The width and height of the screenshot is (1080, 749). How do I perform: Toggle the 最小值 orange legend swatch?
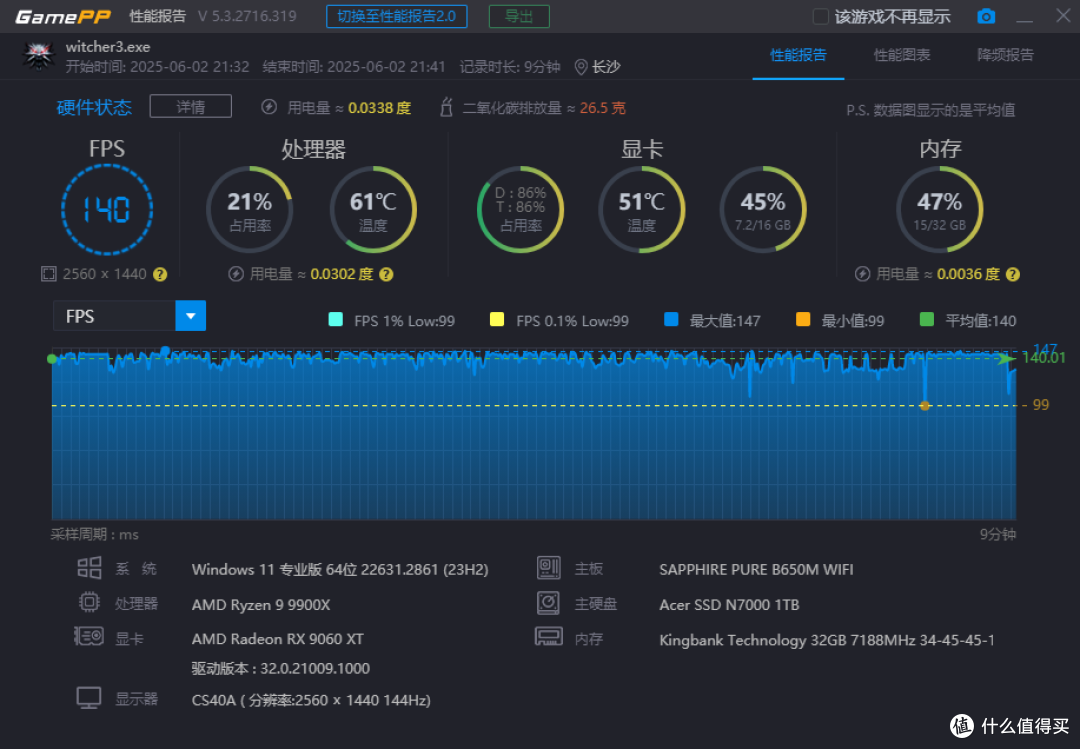[x=803, y=319]
